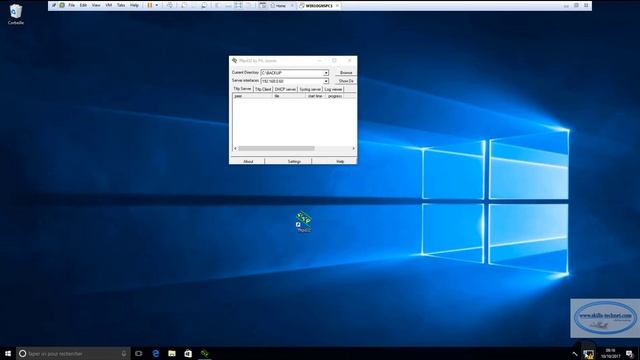Click the Browse button in Tftpd32
The width and height of the screenshot is (640, 360).
[346, 73]
